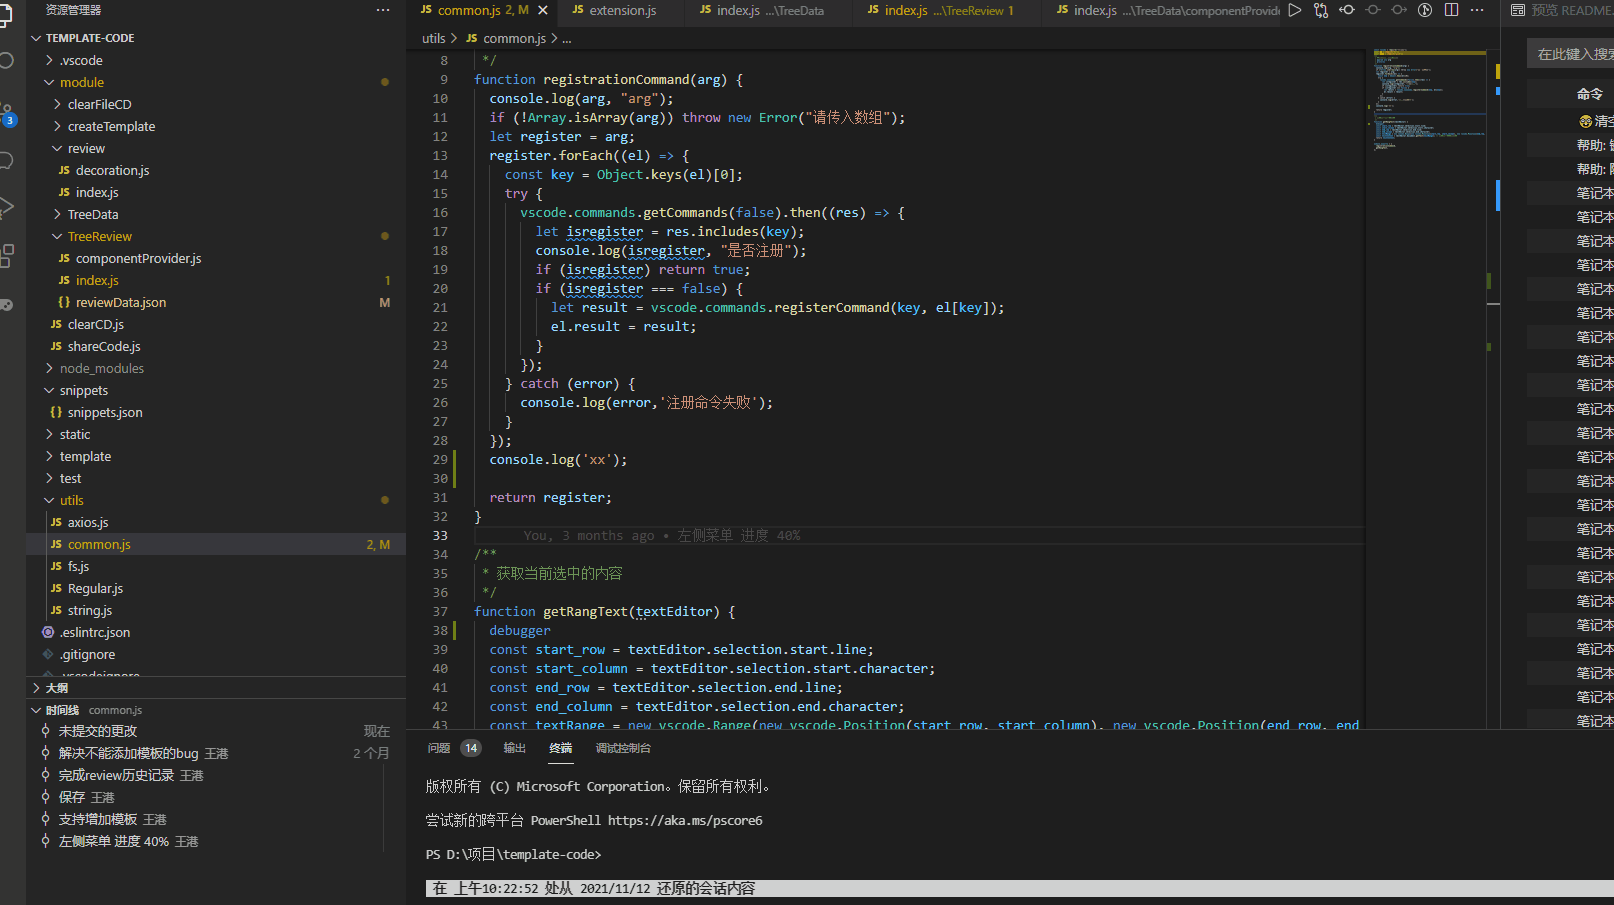
Task: Click the snippets.json braces file icon
Action: (x=56, y=412)
